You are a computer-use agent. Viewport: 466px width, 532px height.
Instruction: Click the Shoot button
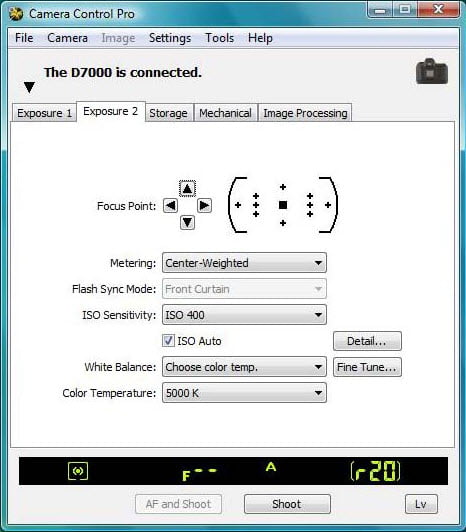(287, 504)
